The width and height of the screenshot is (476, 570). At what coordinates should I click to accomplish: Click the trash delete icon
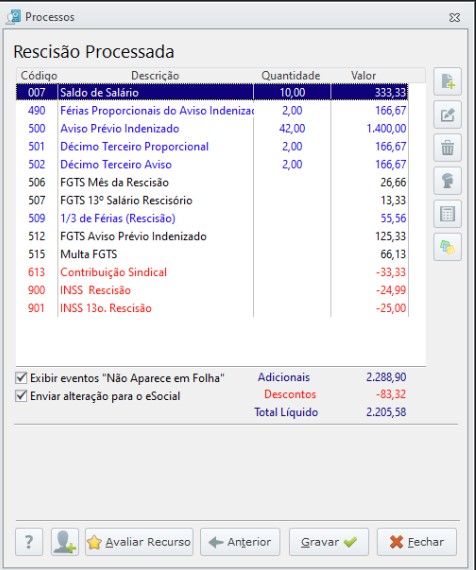[x=447, y=148]
